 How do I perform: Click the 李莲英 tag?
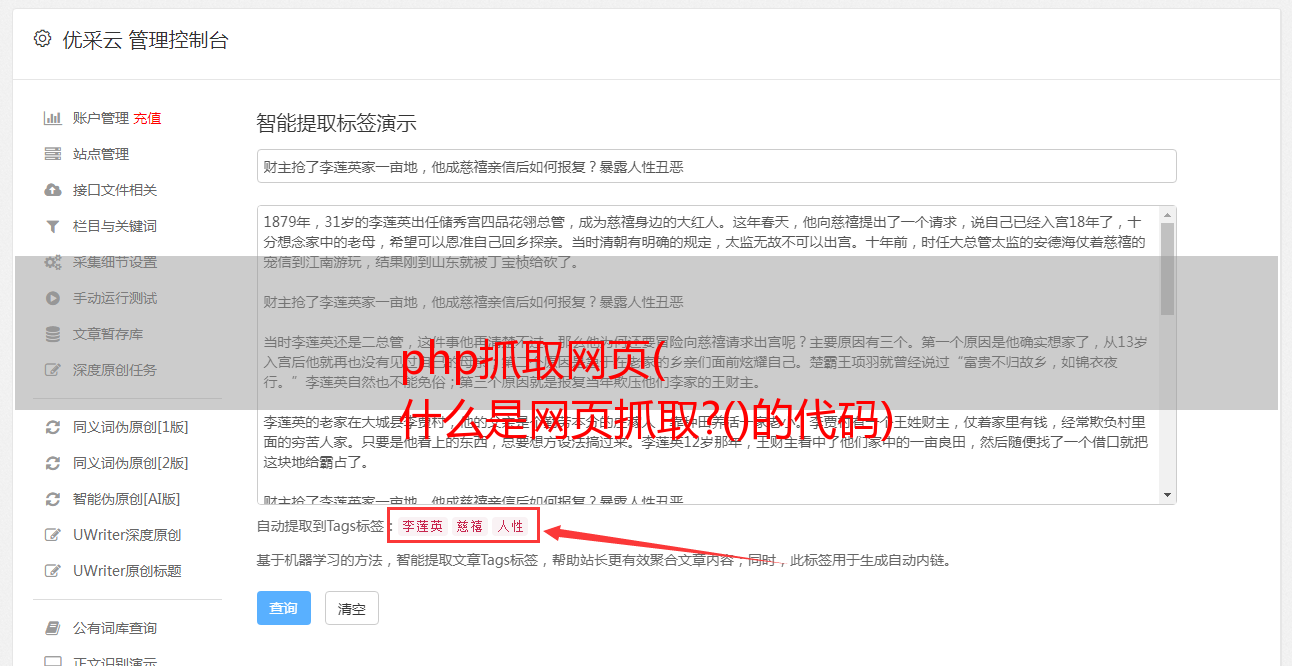point(423,526)
